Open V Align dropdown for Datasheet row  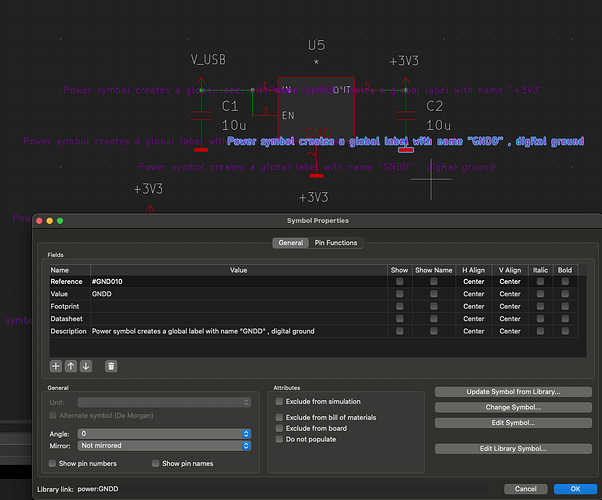point(510,318)
